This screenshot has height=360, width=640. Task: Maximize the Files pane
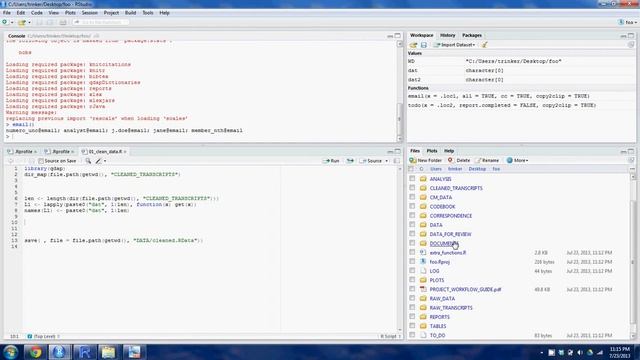631,151
